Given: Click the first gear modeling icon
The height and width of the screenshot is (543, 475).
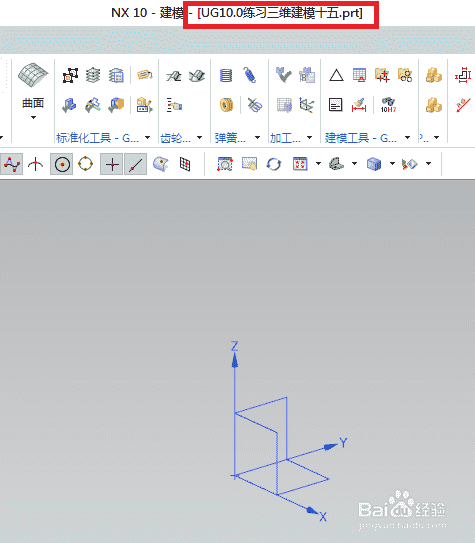Looking at the screenshot, I should [174, 75].
